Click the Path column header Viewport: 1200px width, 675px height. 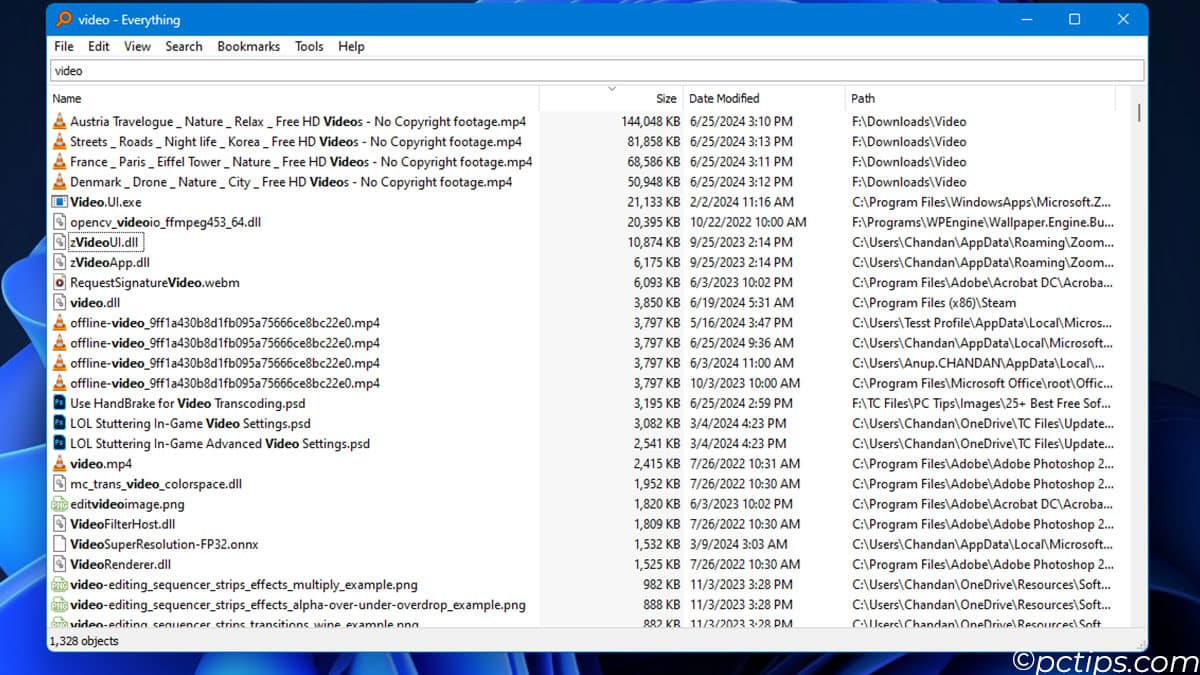863,98
